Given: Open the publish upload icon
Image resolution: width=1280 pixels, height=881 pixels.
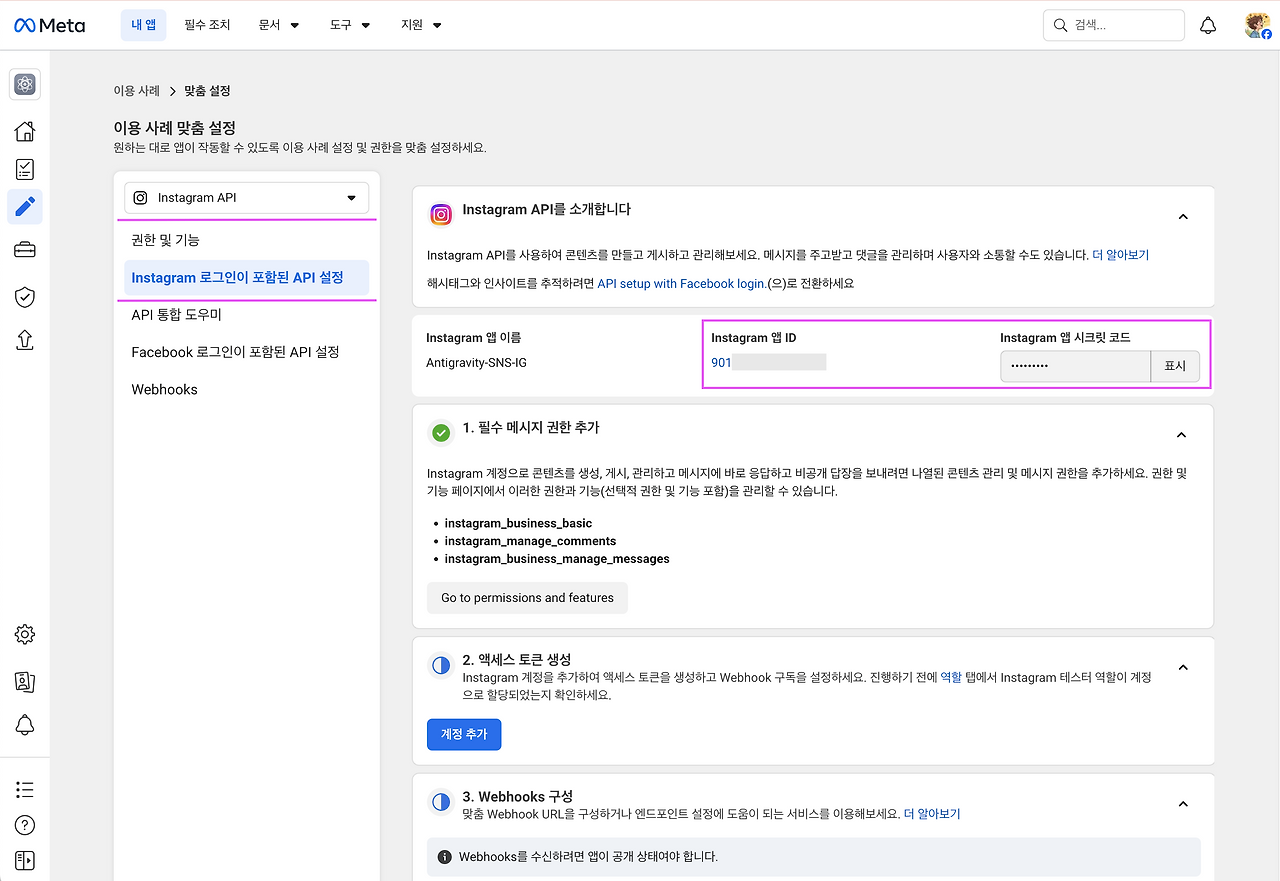Looking at the screenshot, I should 25,340.
